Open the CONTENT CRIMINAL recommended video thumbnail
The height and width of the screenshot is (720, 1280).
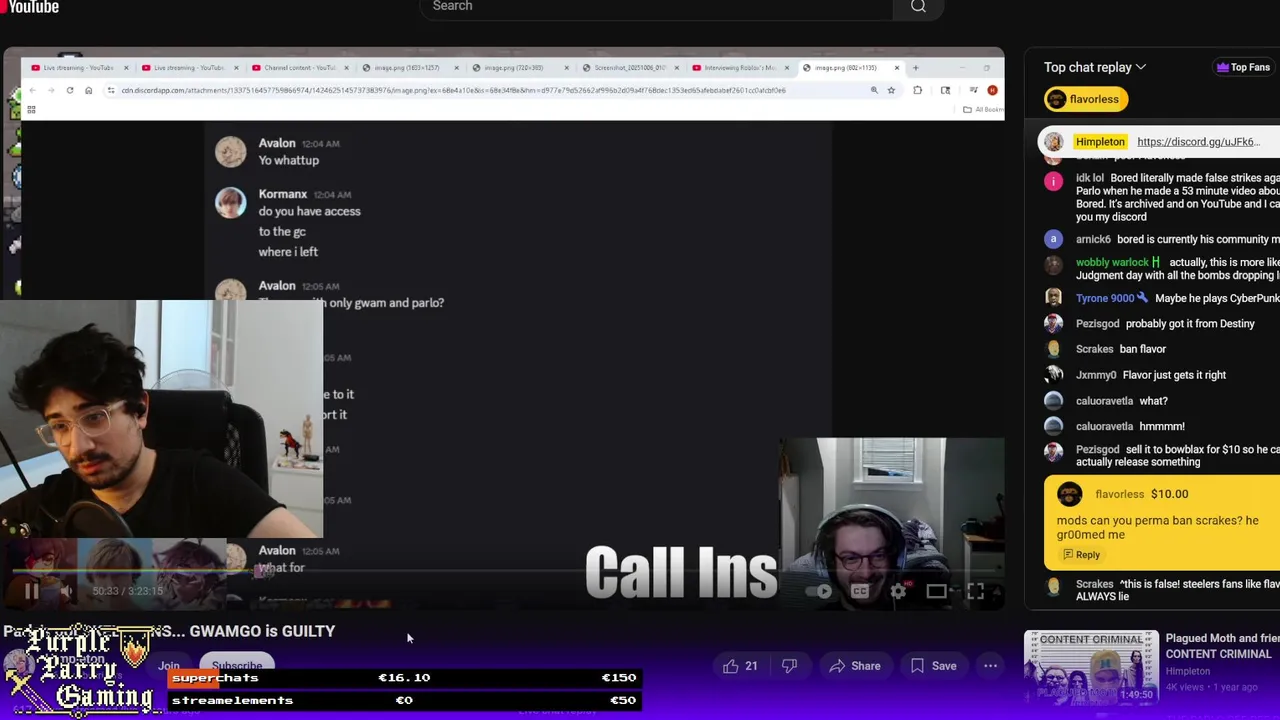1091,667
